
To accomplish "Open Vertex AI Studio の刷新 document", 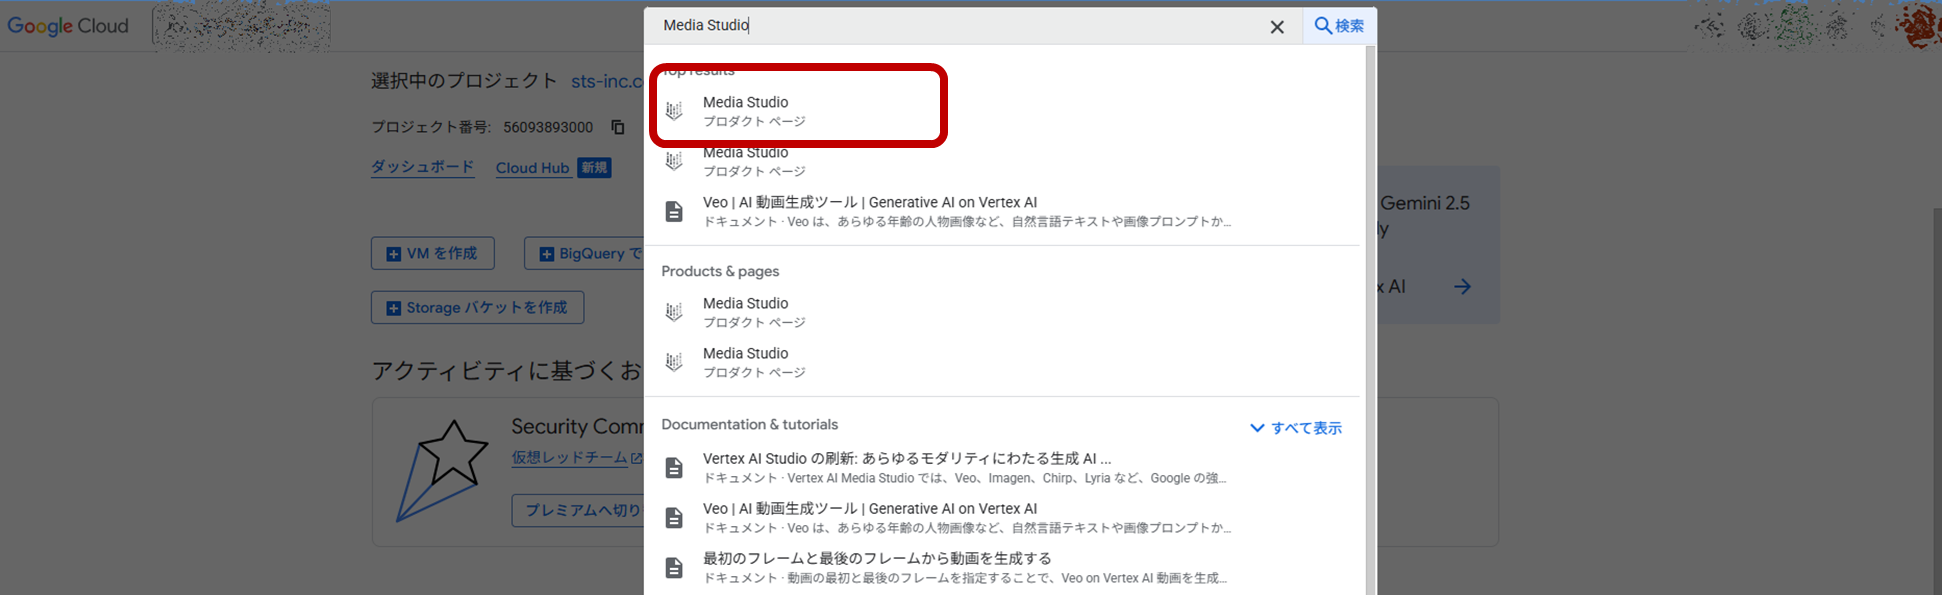I will 1002,467.
